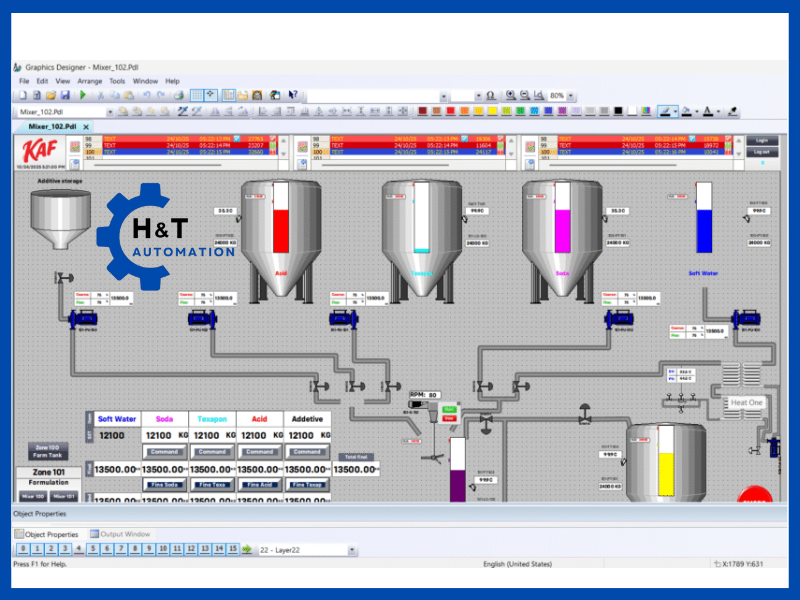Click the Command button under Soda
The height and width of the screenshot is (600, 800).
click(163, 451)
